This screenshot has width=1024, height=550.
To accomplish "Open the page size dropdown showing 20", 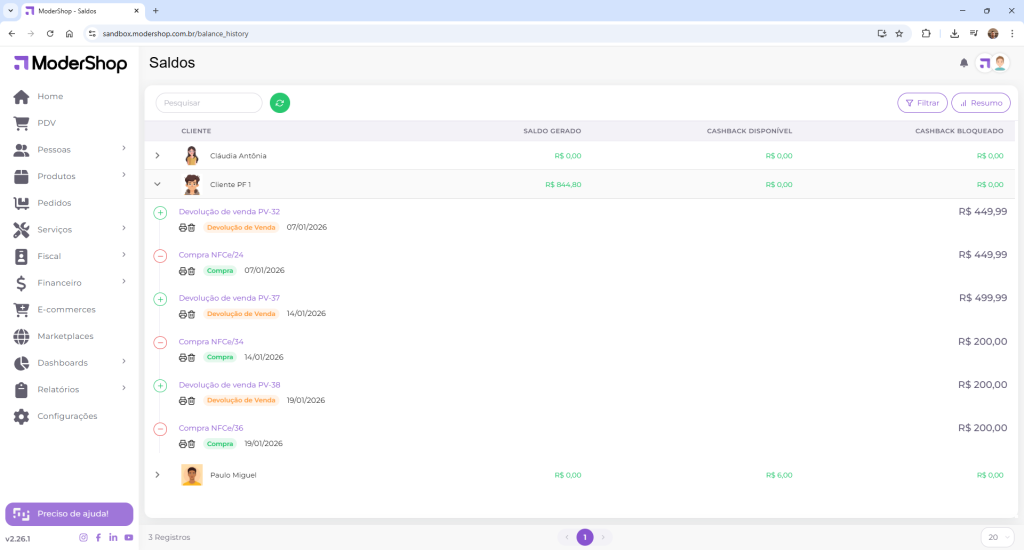I will click(997, 537).
